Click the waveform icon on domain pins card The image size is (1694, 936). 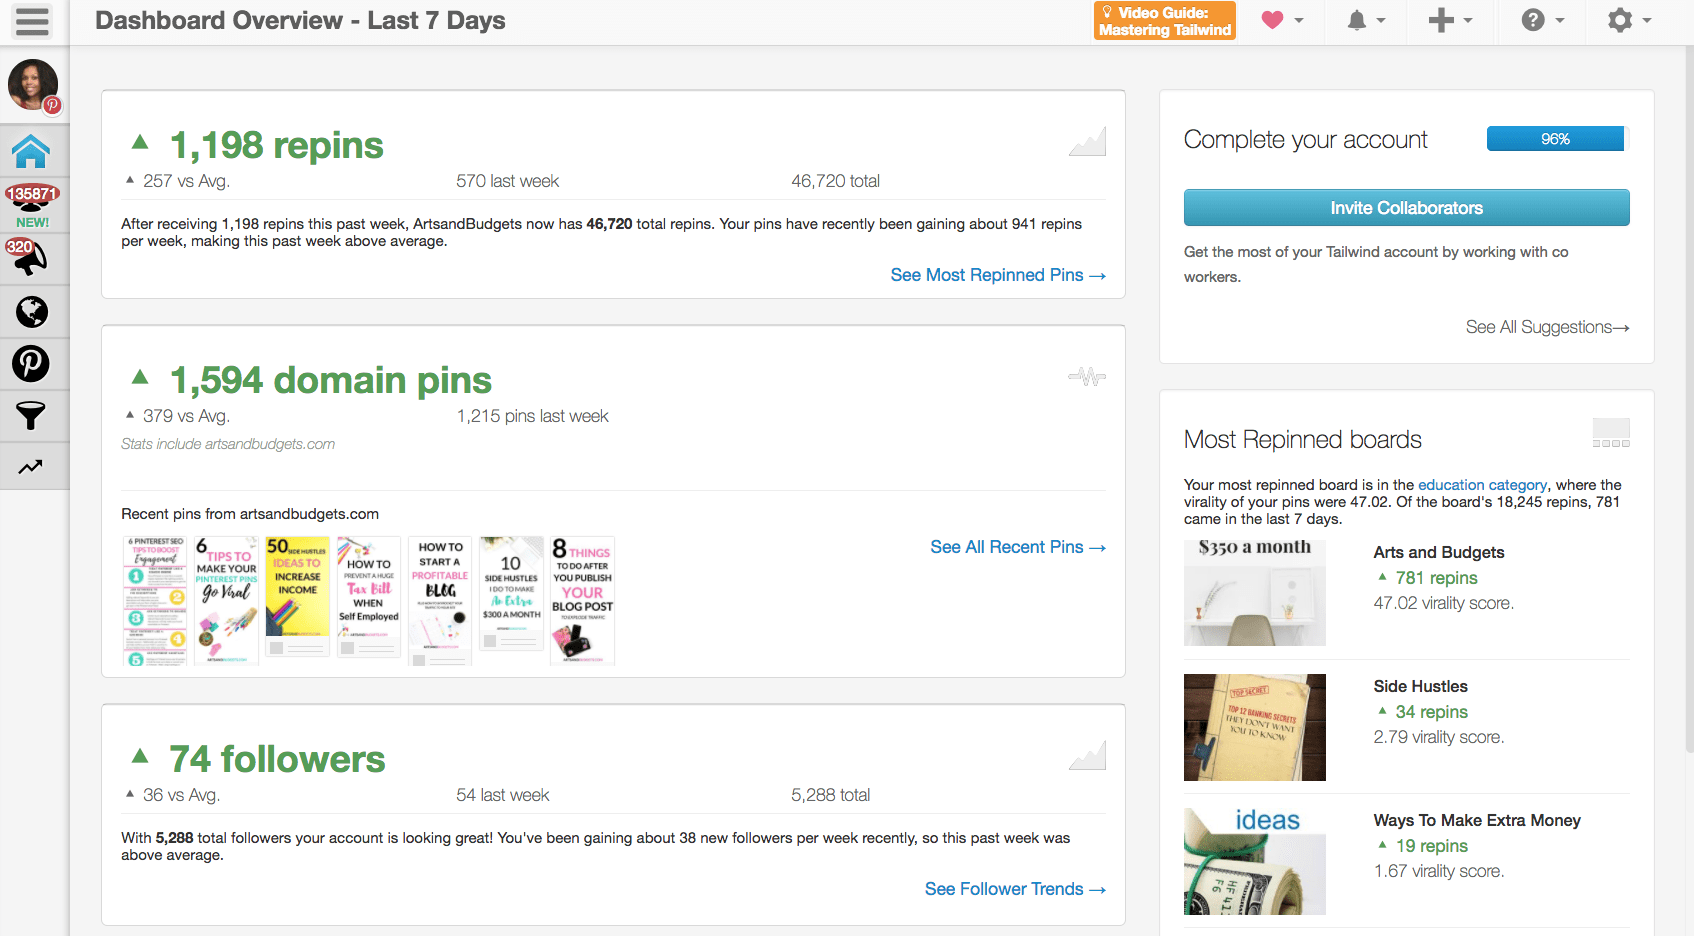(x=1086, y=377)
